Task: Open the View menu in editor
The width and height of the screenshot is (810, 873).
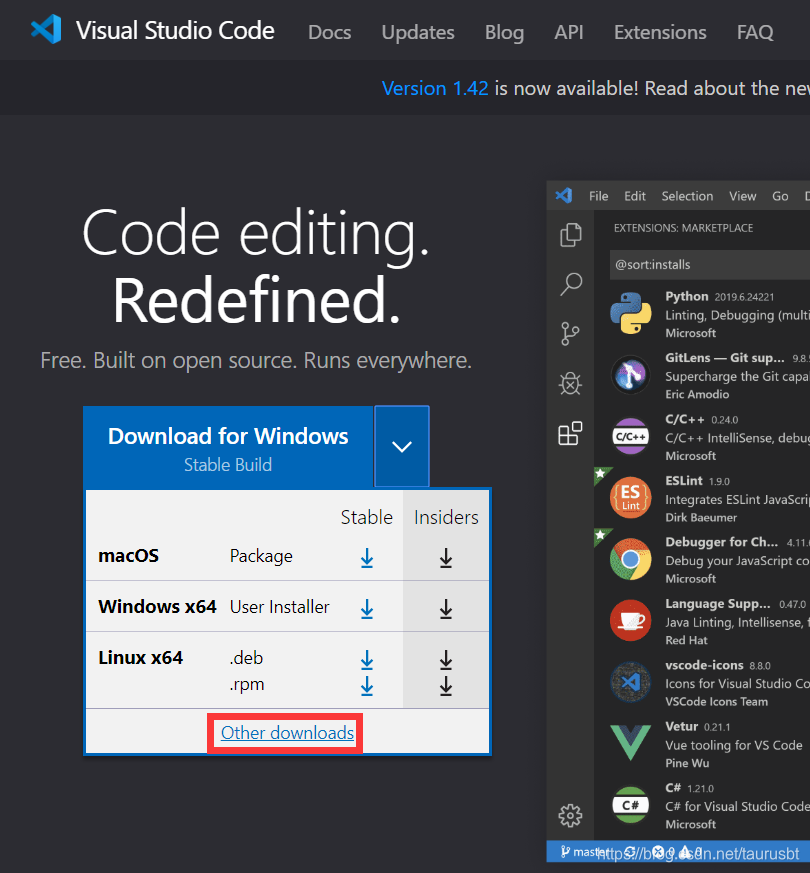Action: click(743, 196)
